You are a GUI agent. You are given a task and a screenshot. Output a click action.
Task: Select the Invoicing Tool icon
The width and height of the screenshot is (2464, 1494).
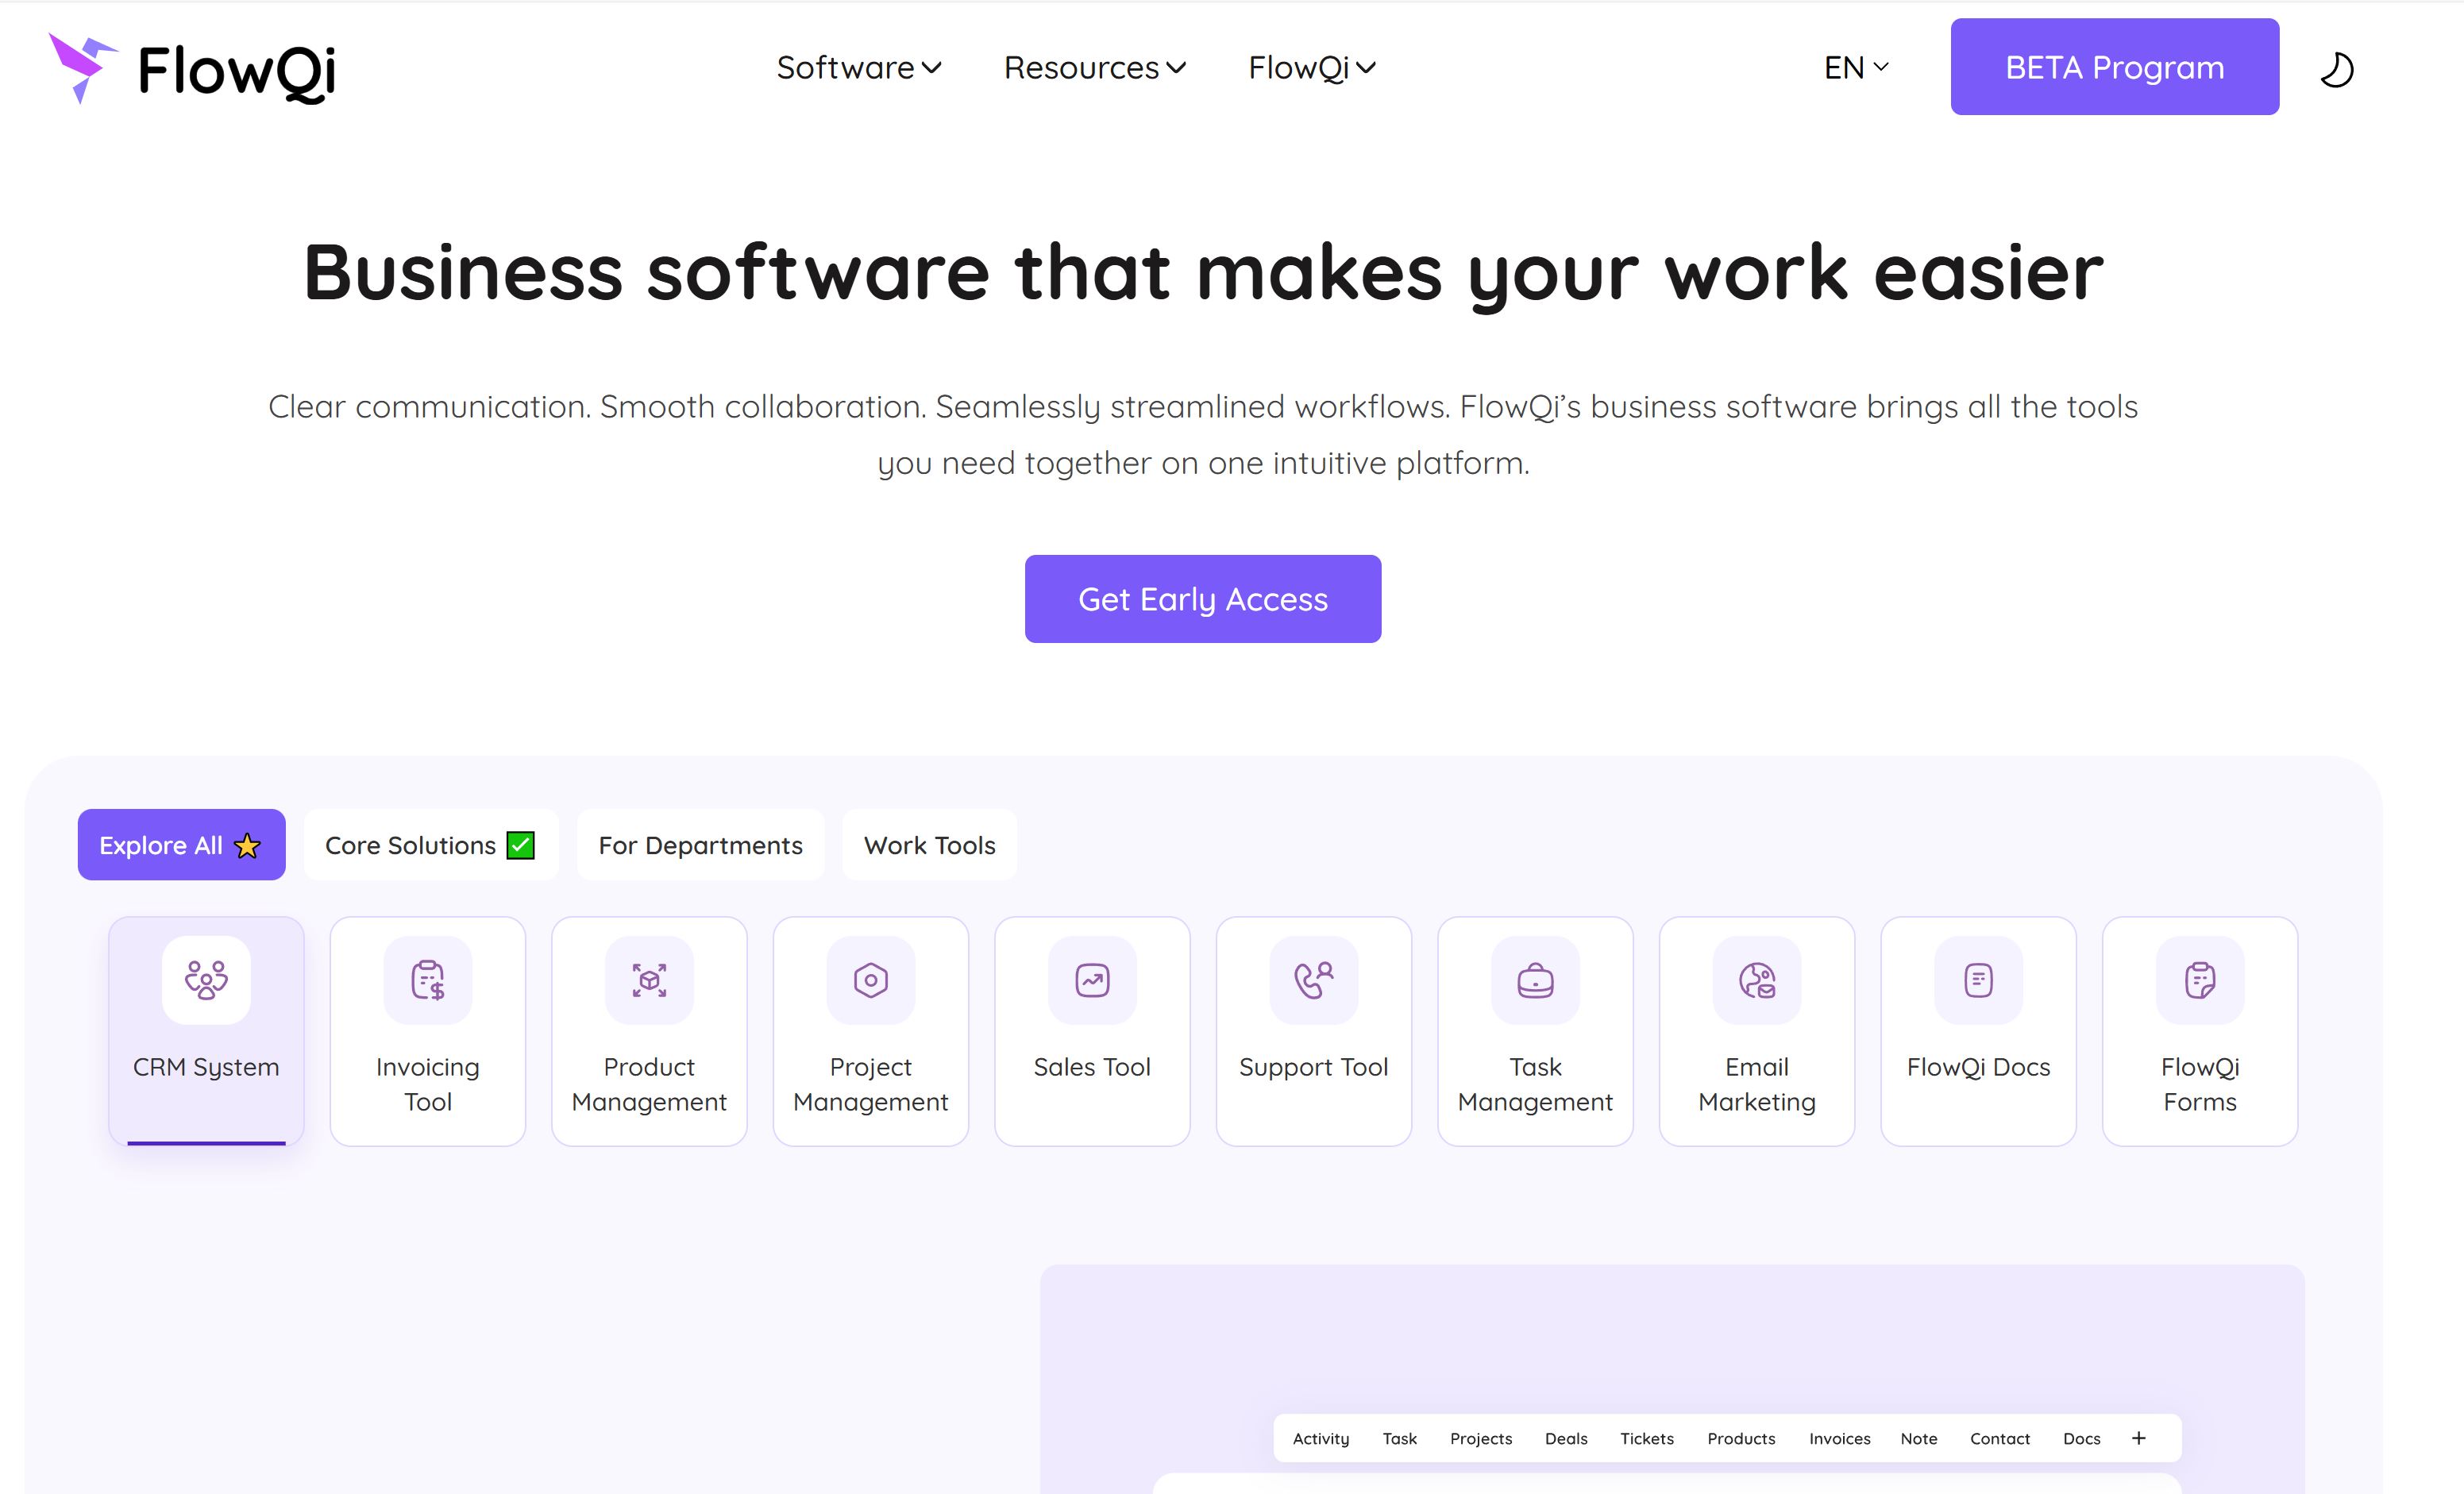(428, 980)
